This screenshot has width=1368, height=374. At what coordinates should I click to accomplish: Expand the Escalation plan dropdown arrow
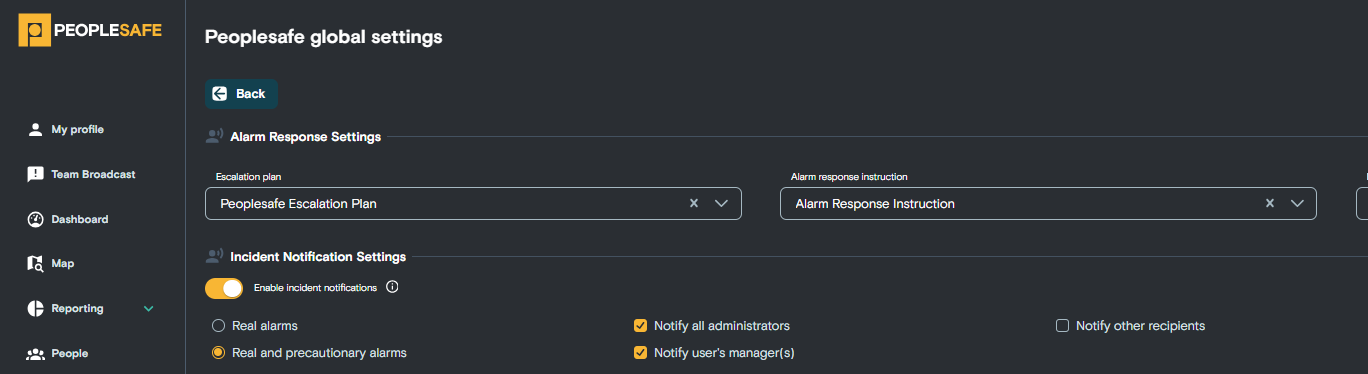point(722,203)
